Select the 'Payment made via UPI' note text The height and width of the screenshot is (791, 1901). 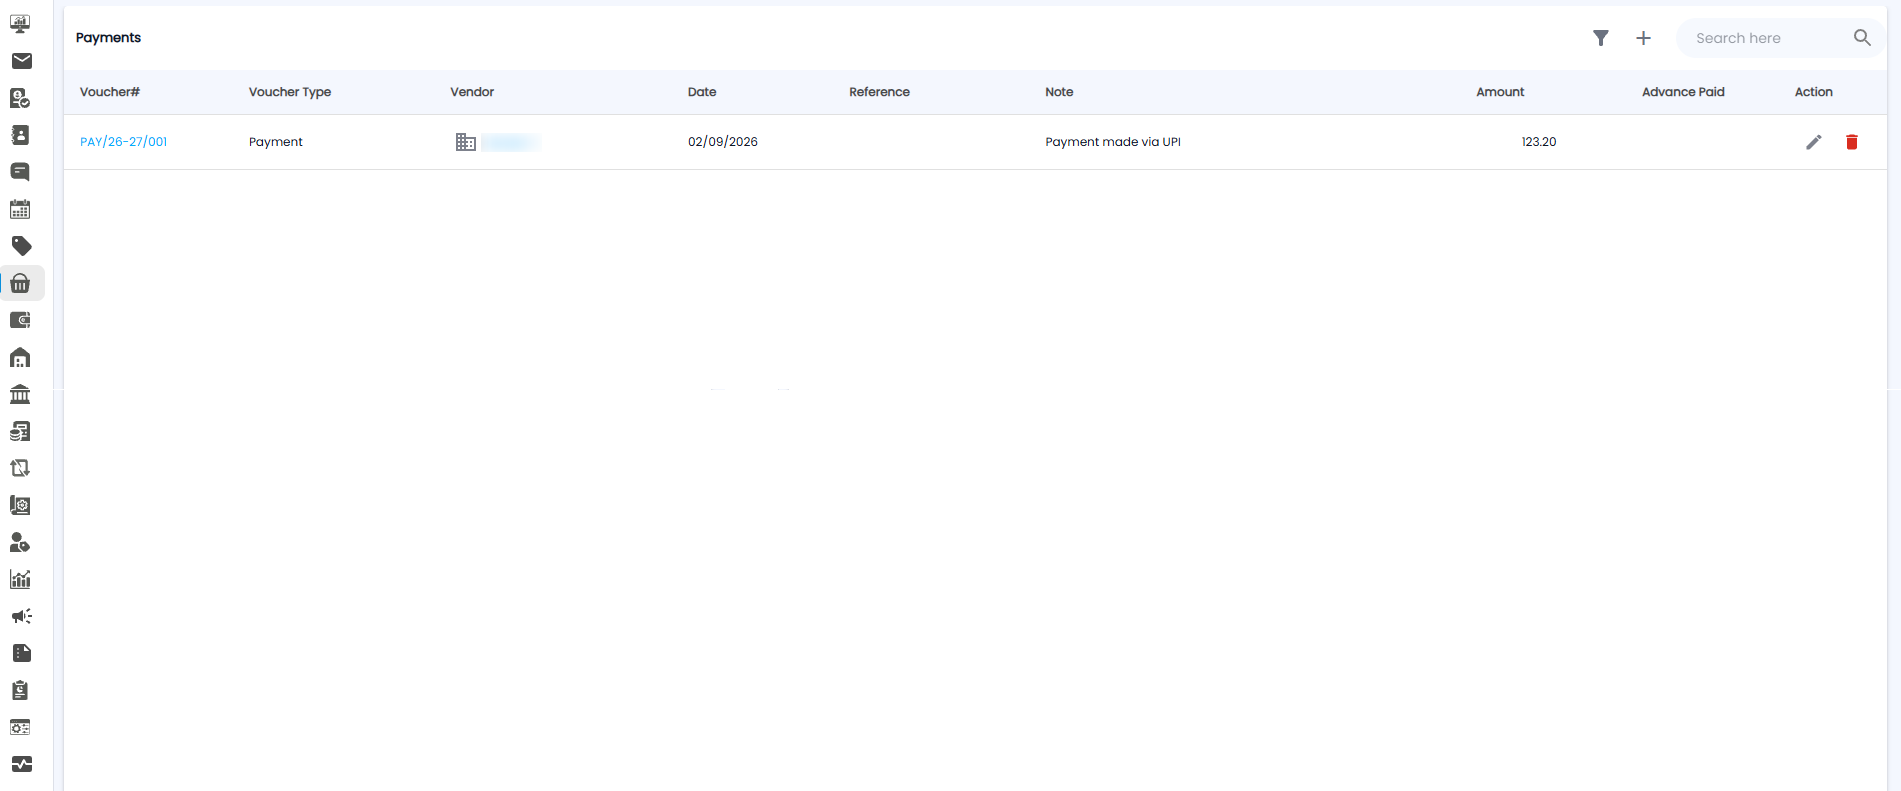tap(1113, 142)
